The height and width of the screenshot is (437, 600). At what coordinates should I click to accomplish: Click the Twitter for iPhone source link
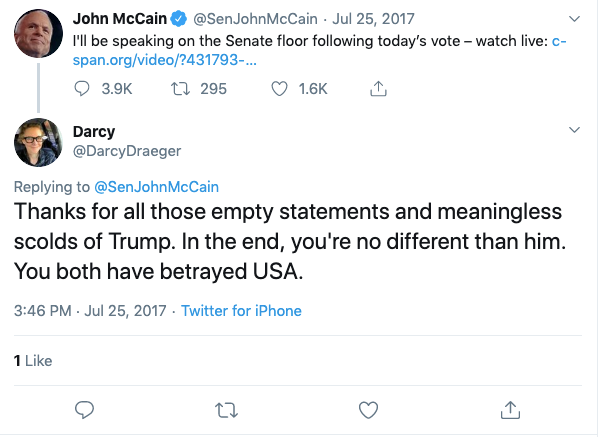point(241,310)
